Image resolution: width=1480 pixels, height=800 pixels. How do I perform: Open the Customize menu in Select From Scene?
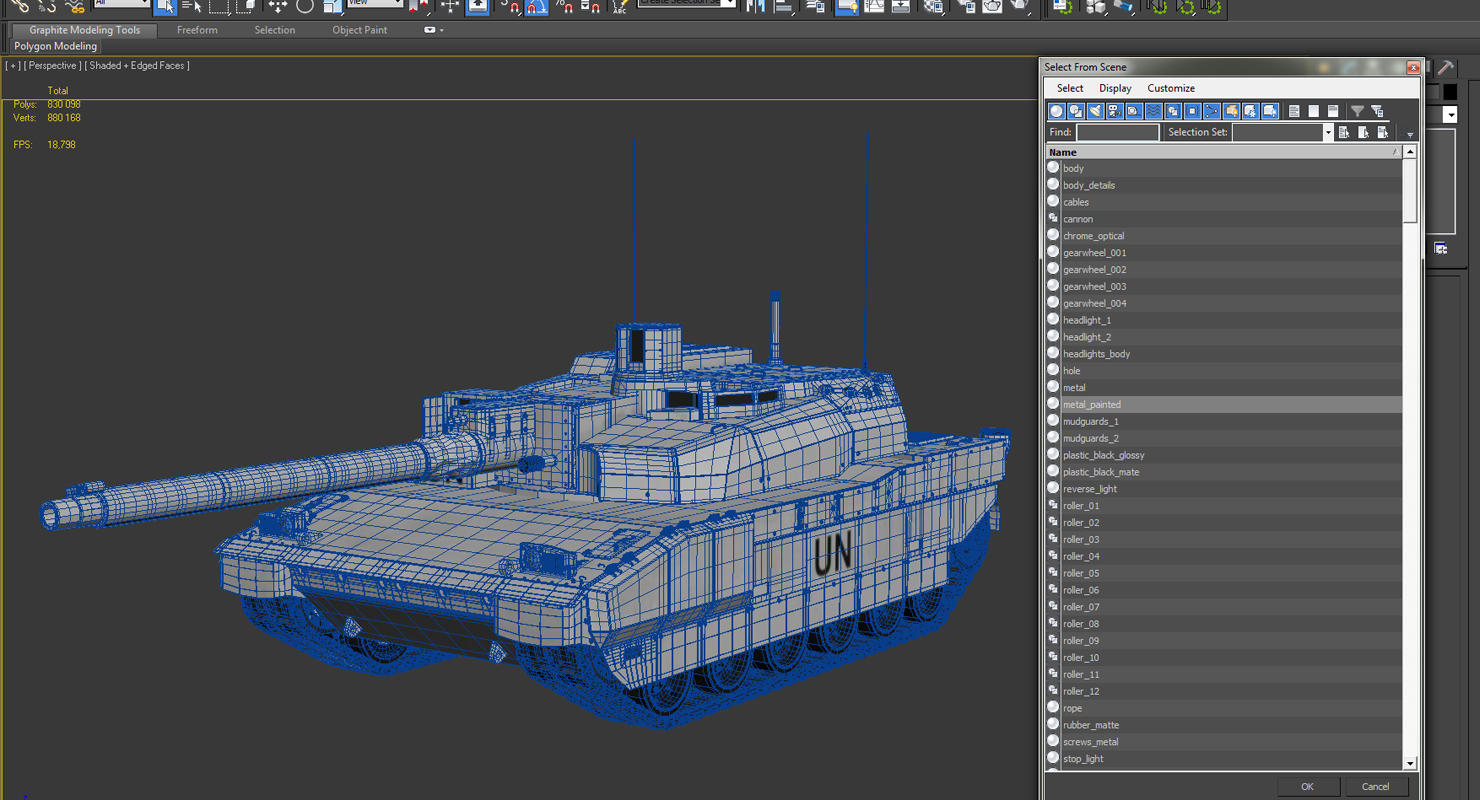point(1171,88)
